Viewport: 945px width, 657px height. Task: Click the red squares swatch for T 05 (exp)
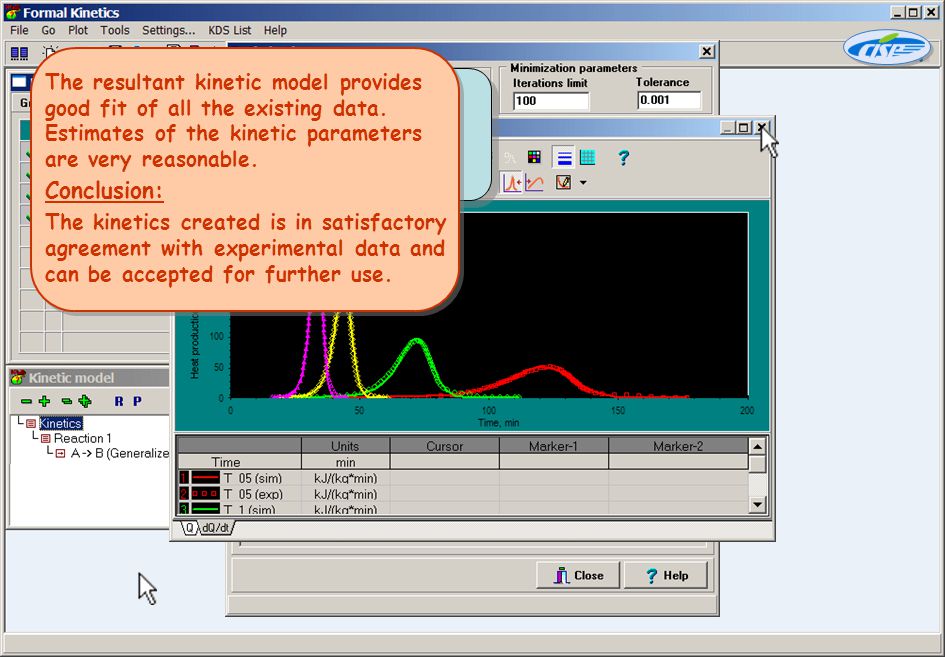point(206,494)
